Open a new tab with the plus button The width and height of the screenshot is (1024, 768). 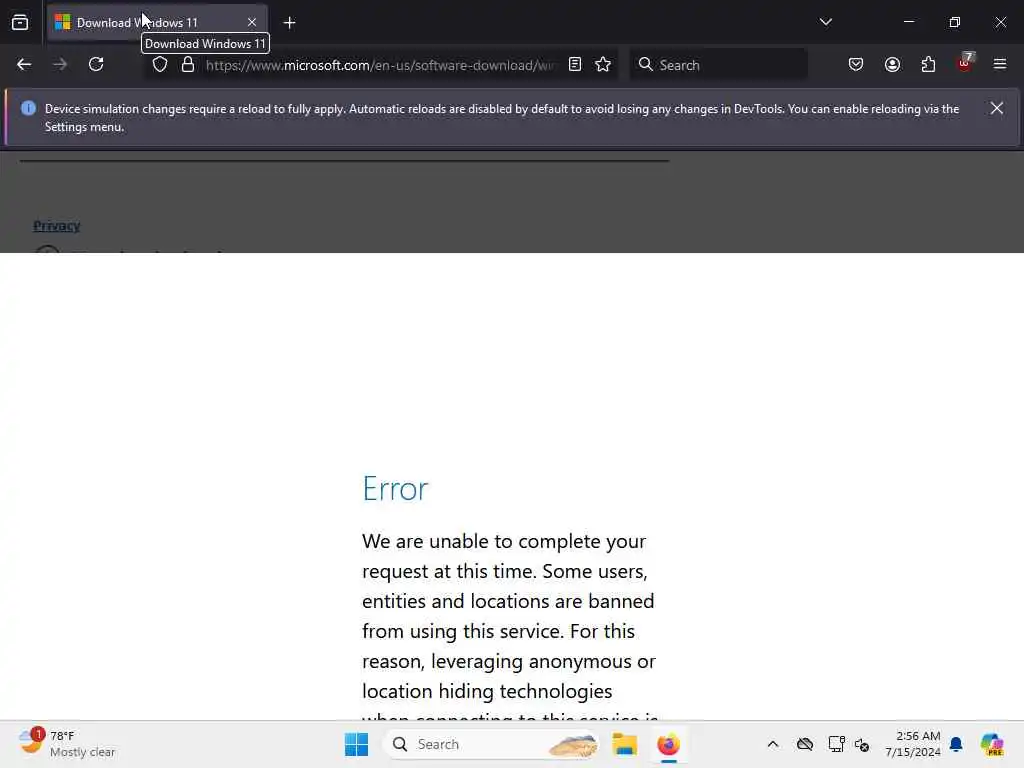pos(289,23)
